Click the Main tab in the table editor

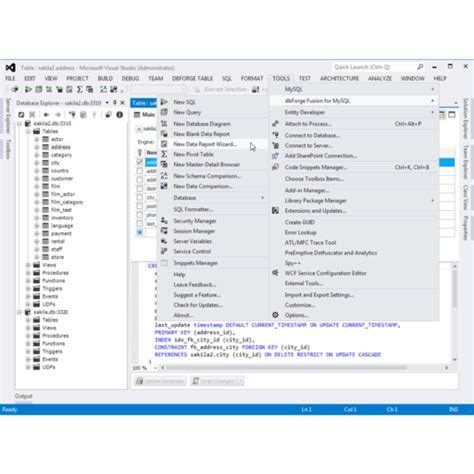click(x=145, y=115)
